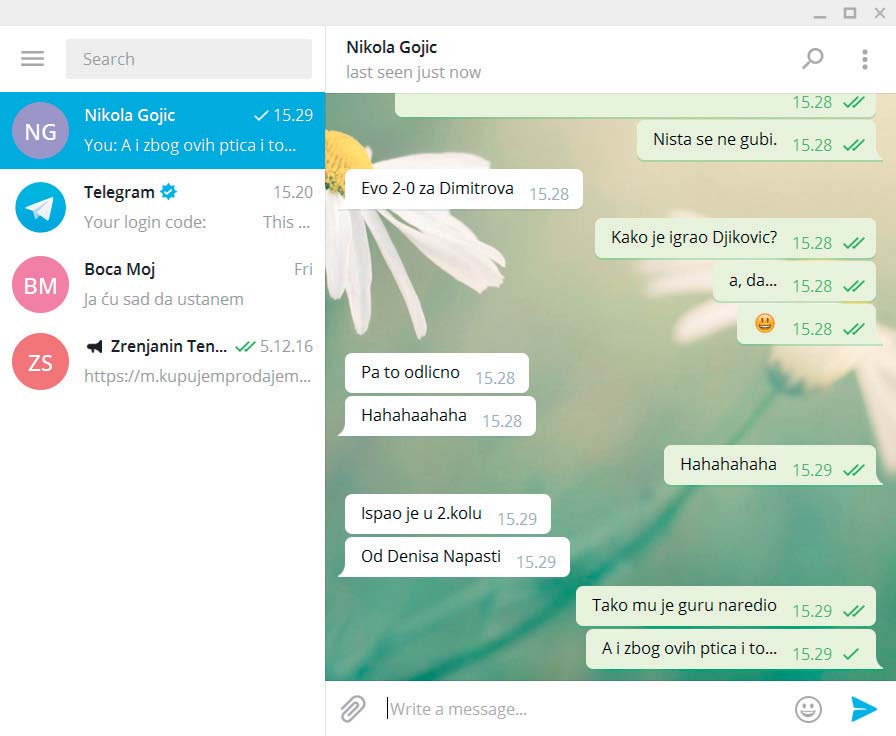Click message 'a, da...'
The height and width of the screenshot is (736, 896).
coord(794,281)
